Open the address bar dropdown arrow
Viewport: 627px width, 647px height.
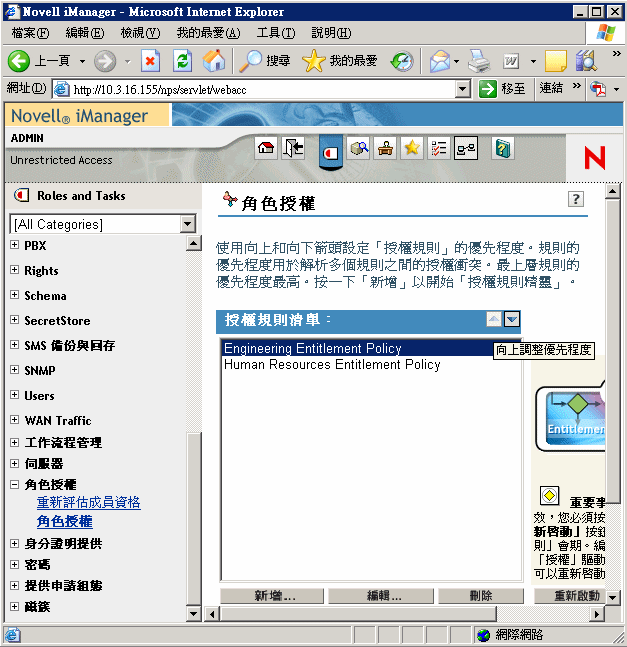[463, 89]
